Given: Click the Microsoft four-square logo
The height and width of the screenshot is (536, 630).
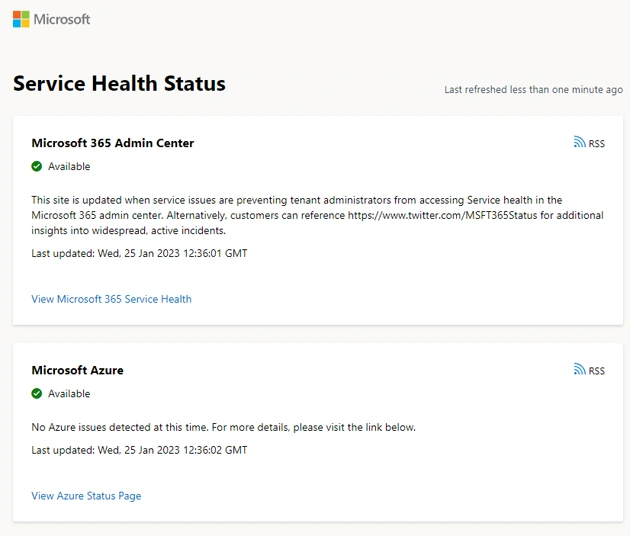Looking at the screenshot, I should tap(20, 19).
